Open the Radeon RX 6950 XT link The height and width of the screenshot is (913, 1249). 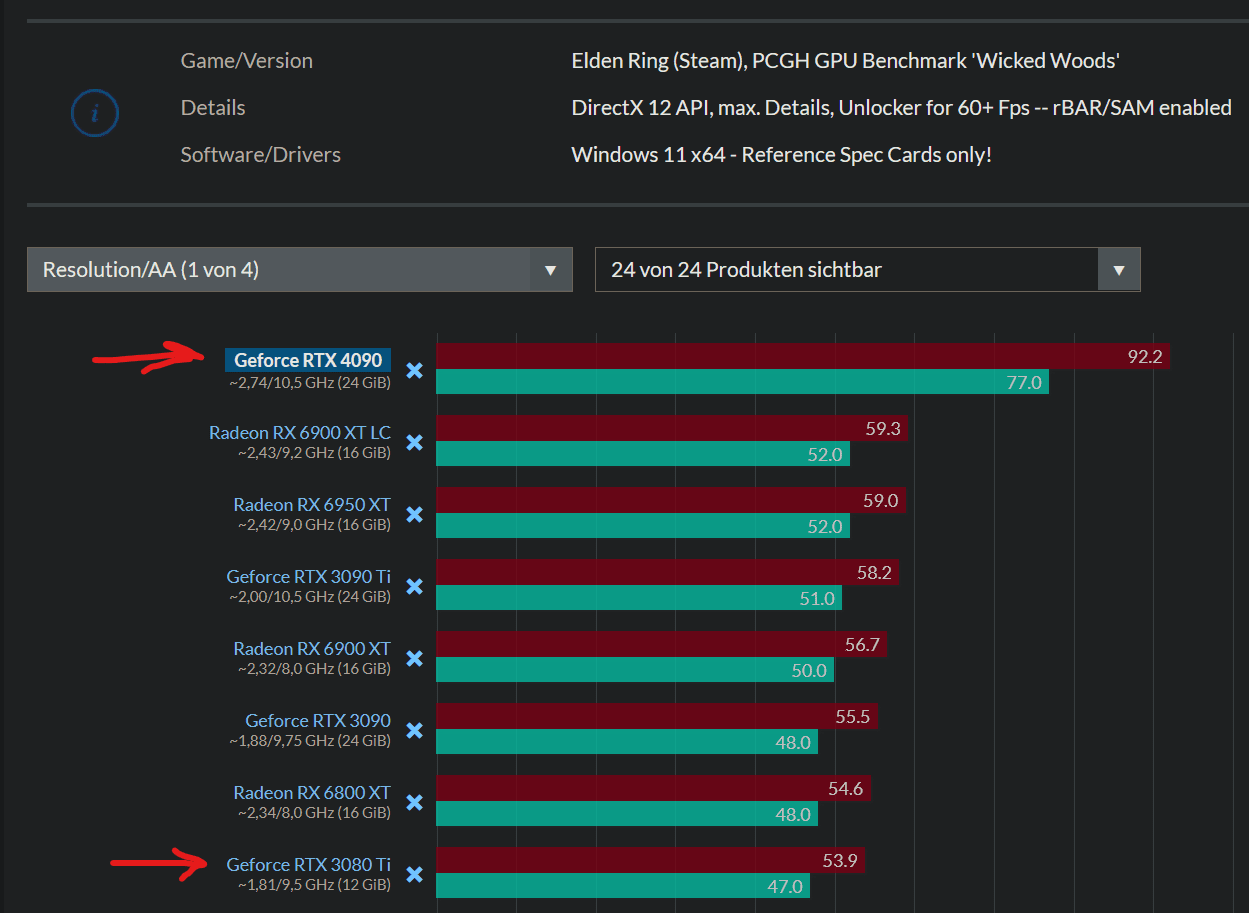[312, 505]
